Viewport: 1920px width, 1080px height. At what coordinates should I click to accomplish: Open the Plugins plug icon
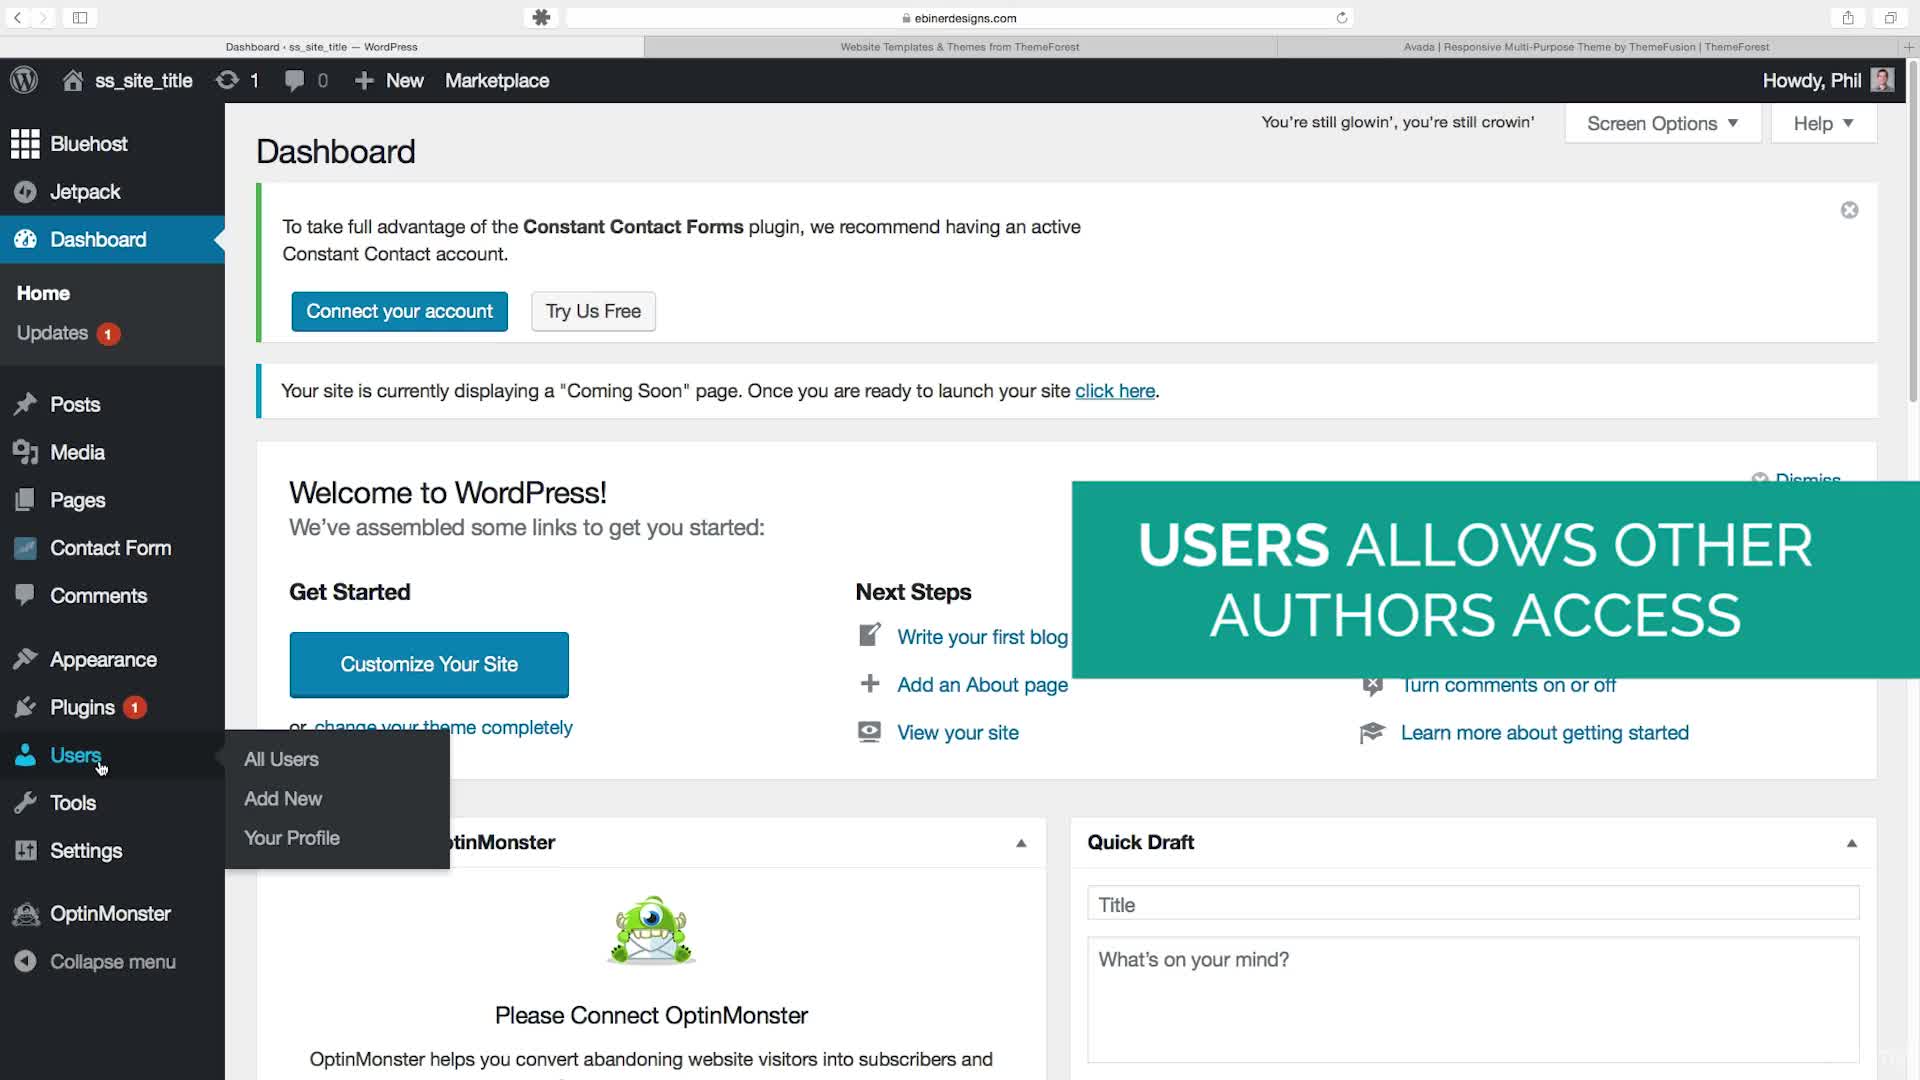25,707
